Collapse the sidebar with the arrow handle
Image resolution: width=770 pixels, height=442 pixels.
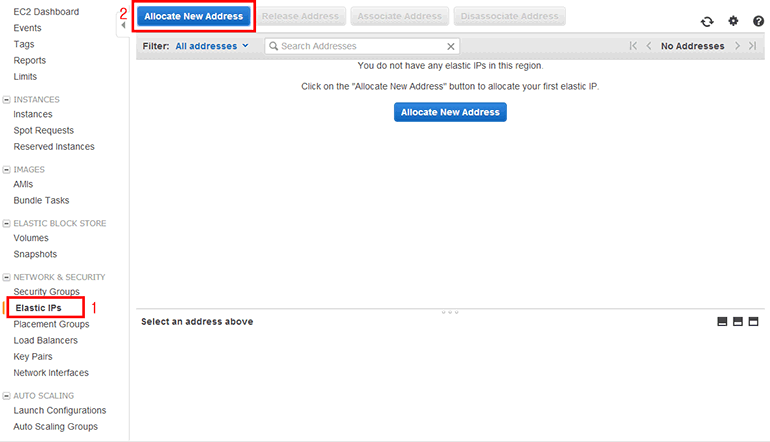coord(123,25)
